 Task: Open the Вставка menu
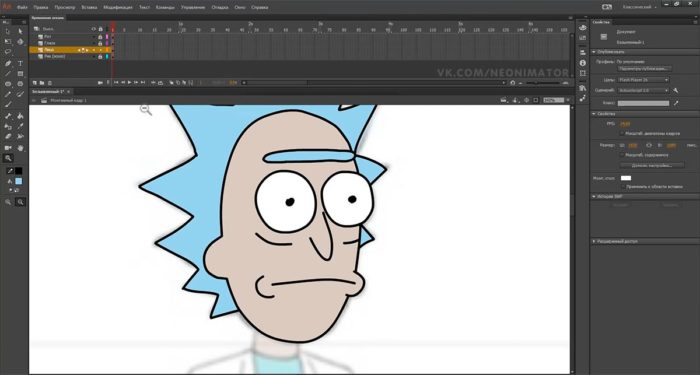click(89, 8)
